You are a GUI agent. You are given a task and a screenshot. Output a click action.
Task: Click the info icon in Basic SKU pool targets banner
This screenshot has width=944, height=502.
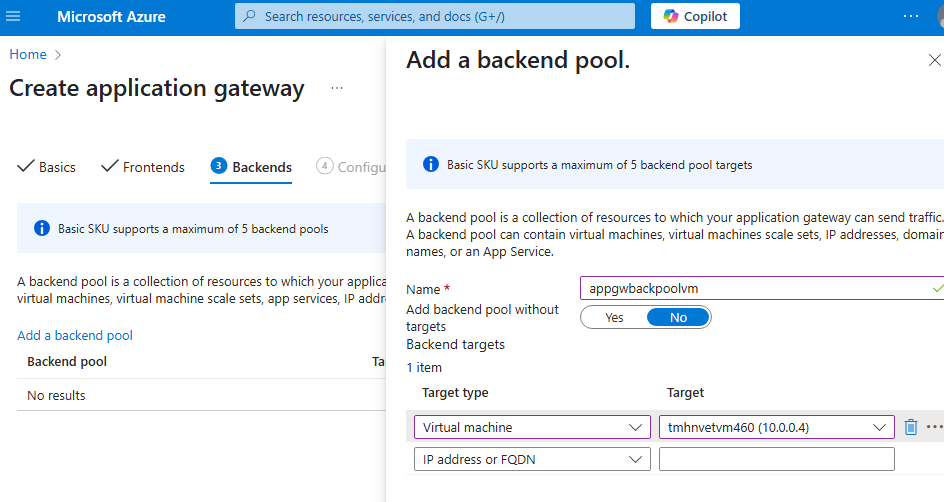coord(431,164)
